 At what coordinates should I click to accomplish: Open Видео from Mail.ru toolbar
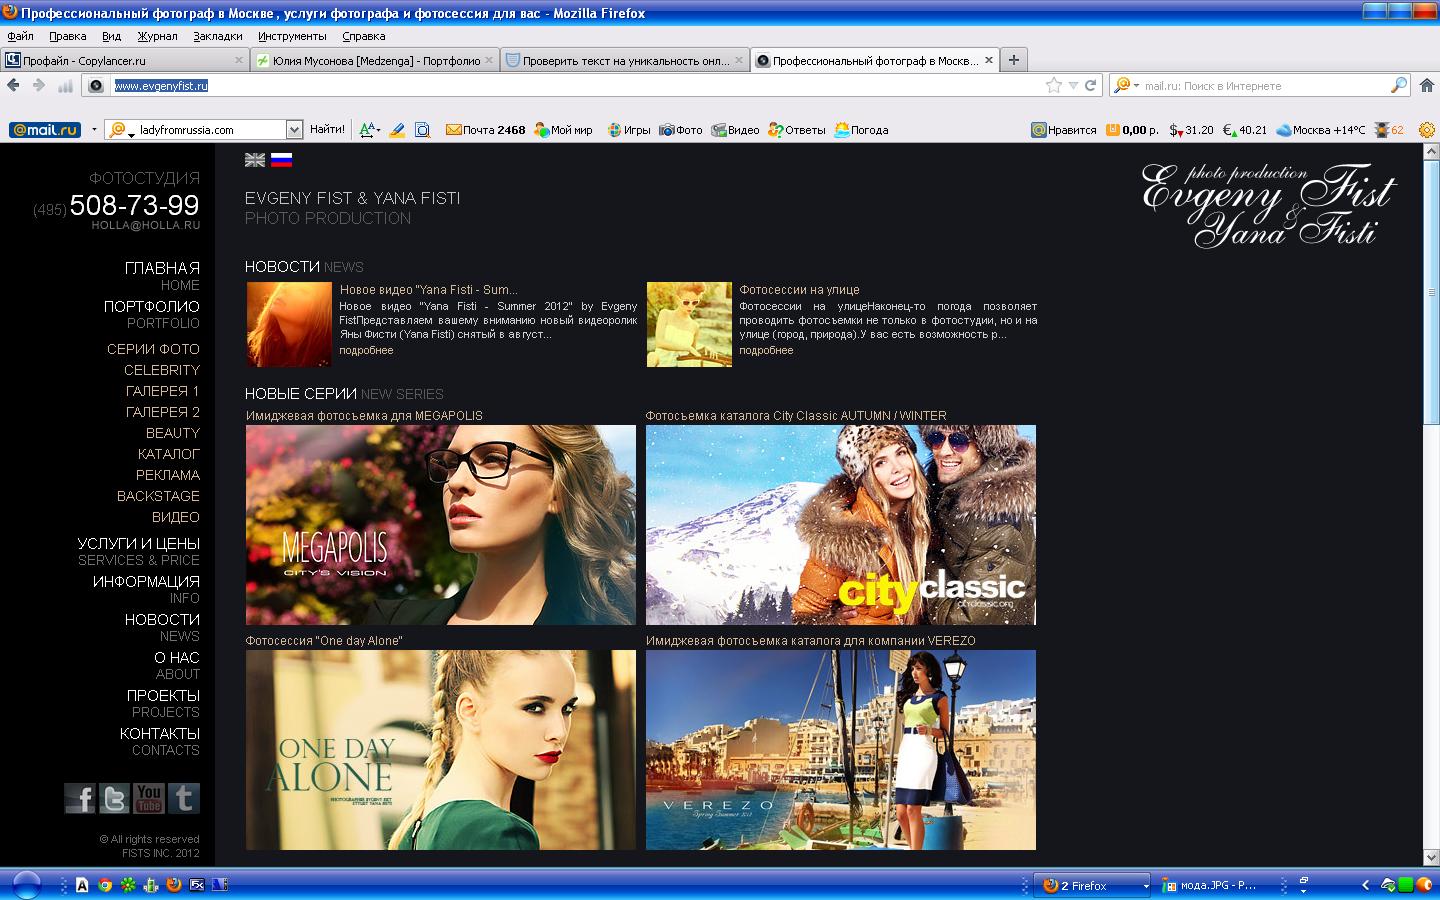735,130
